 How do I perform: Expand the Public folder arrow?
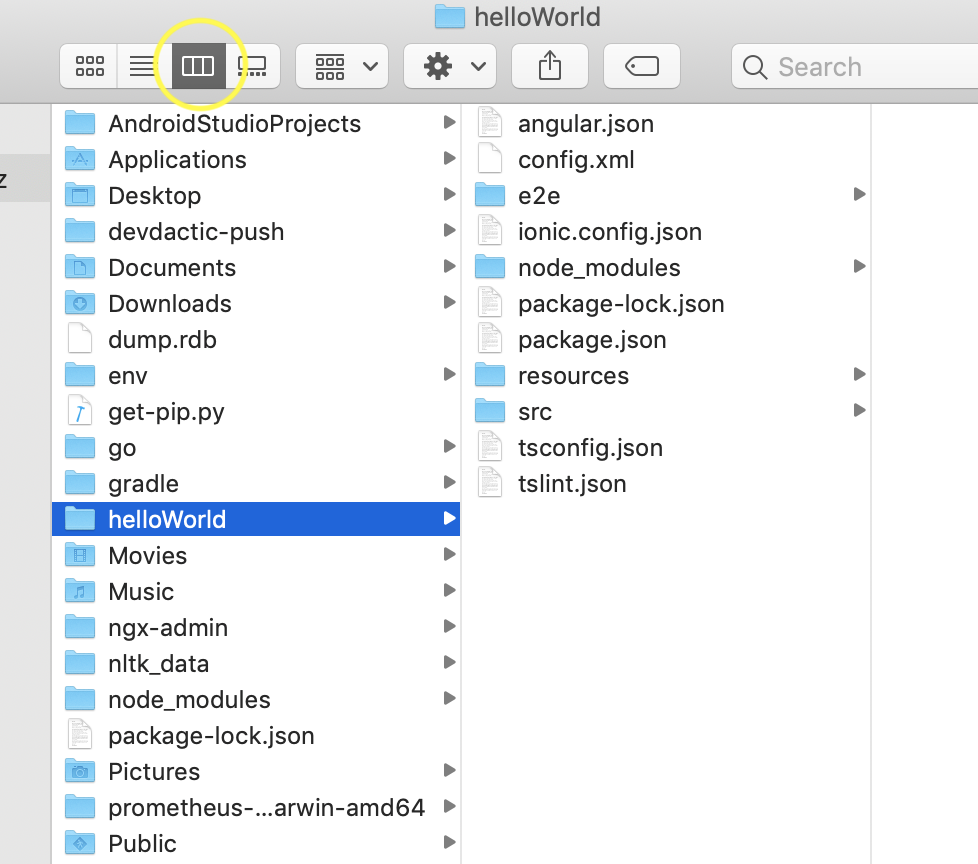449,842
